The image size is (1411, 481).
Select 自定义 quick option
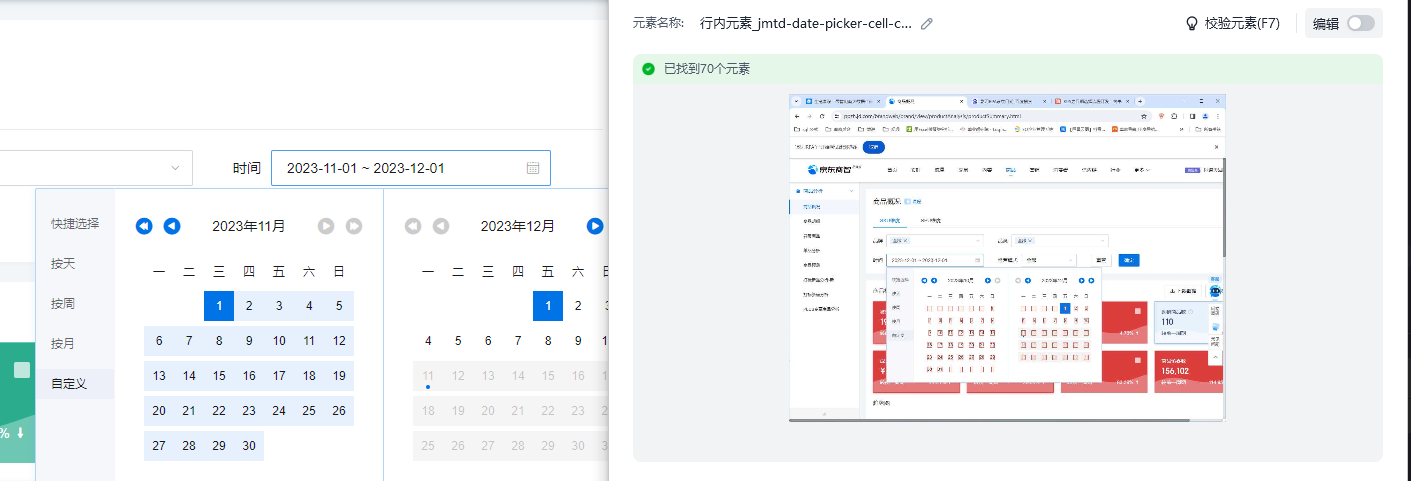[69, 383]
